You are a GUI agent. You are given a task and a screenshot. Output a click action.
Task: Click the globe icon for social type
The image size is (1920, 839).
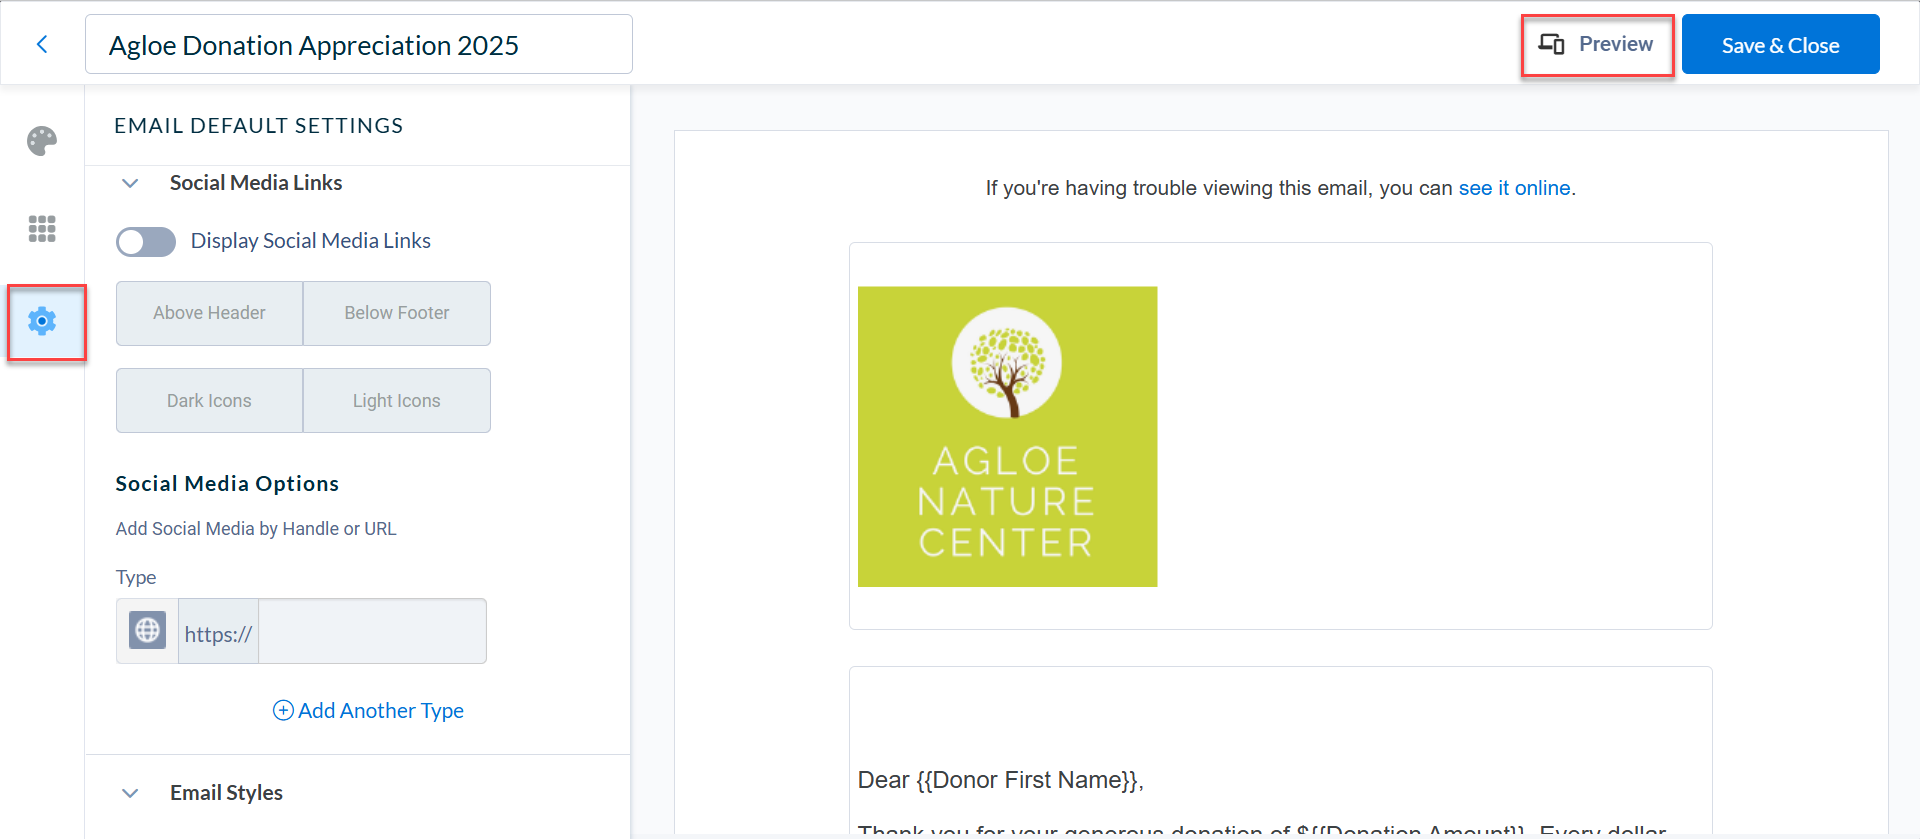[147, 630]
